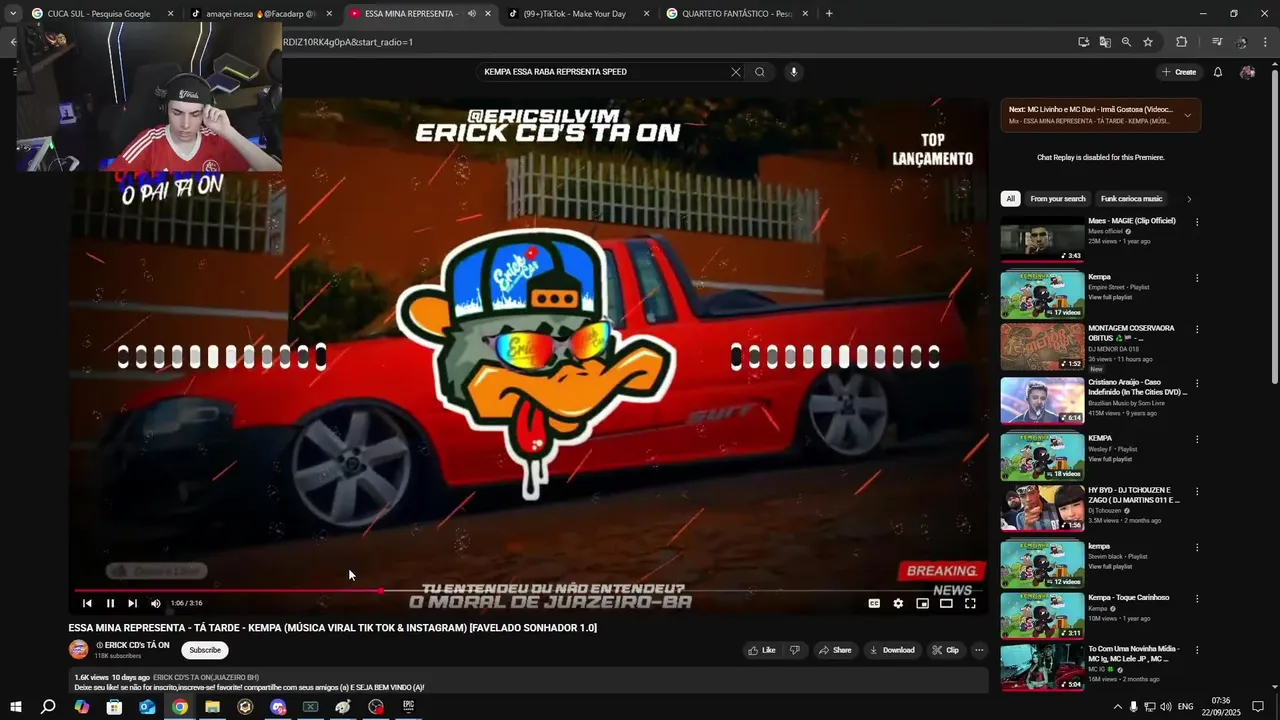Open ERICK CD's TÁ ON channel avatar
This screenshot has height=720, width=1280.
78,649
